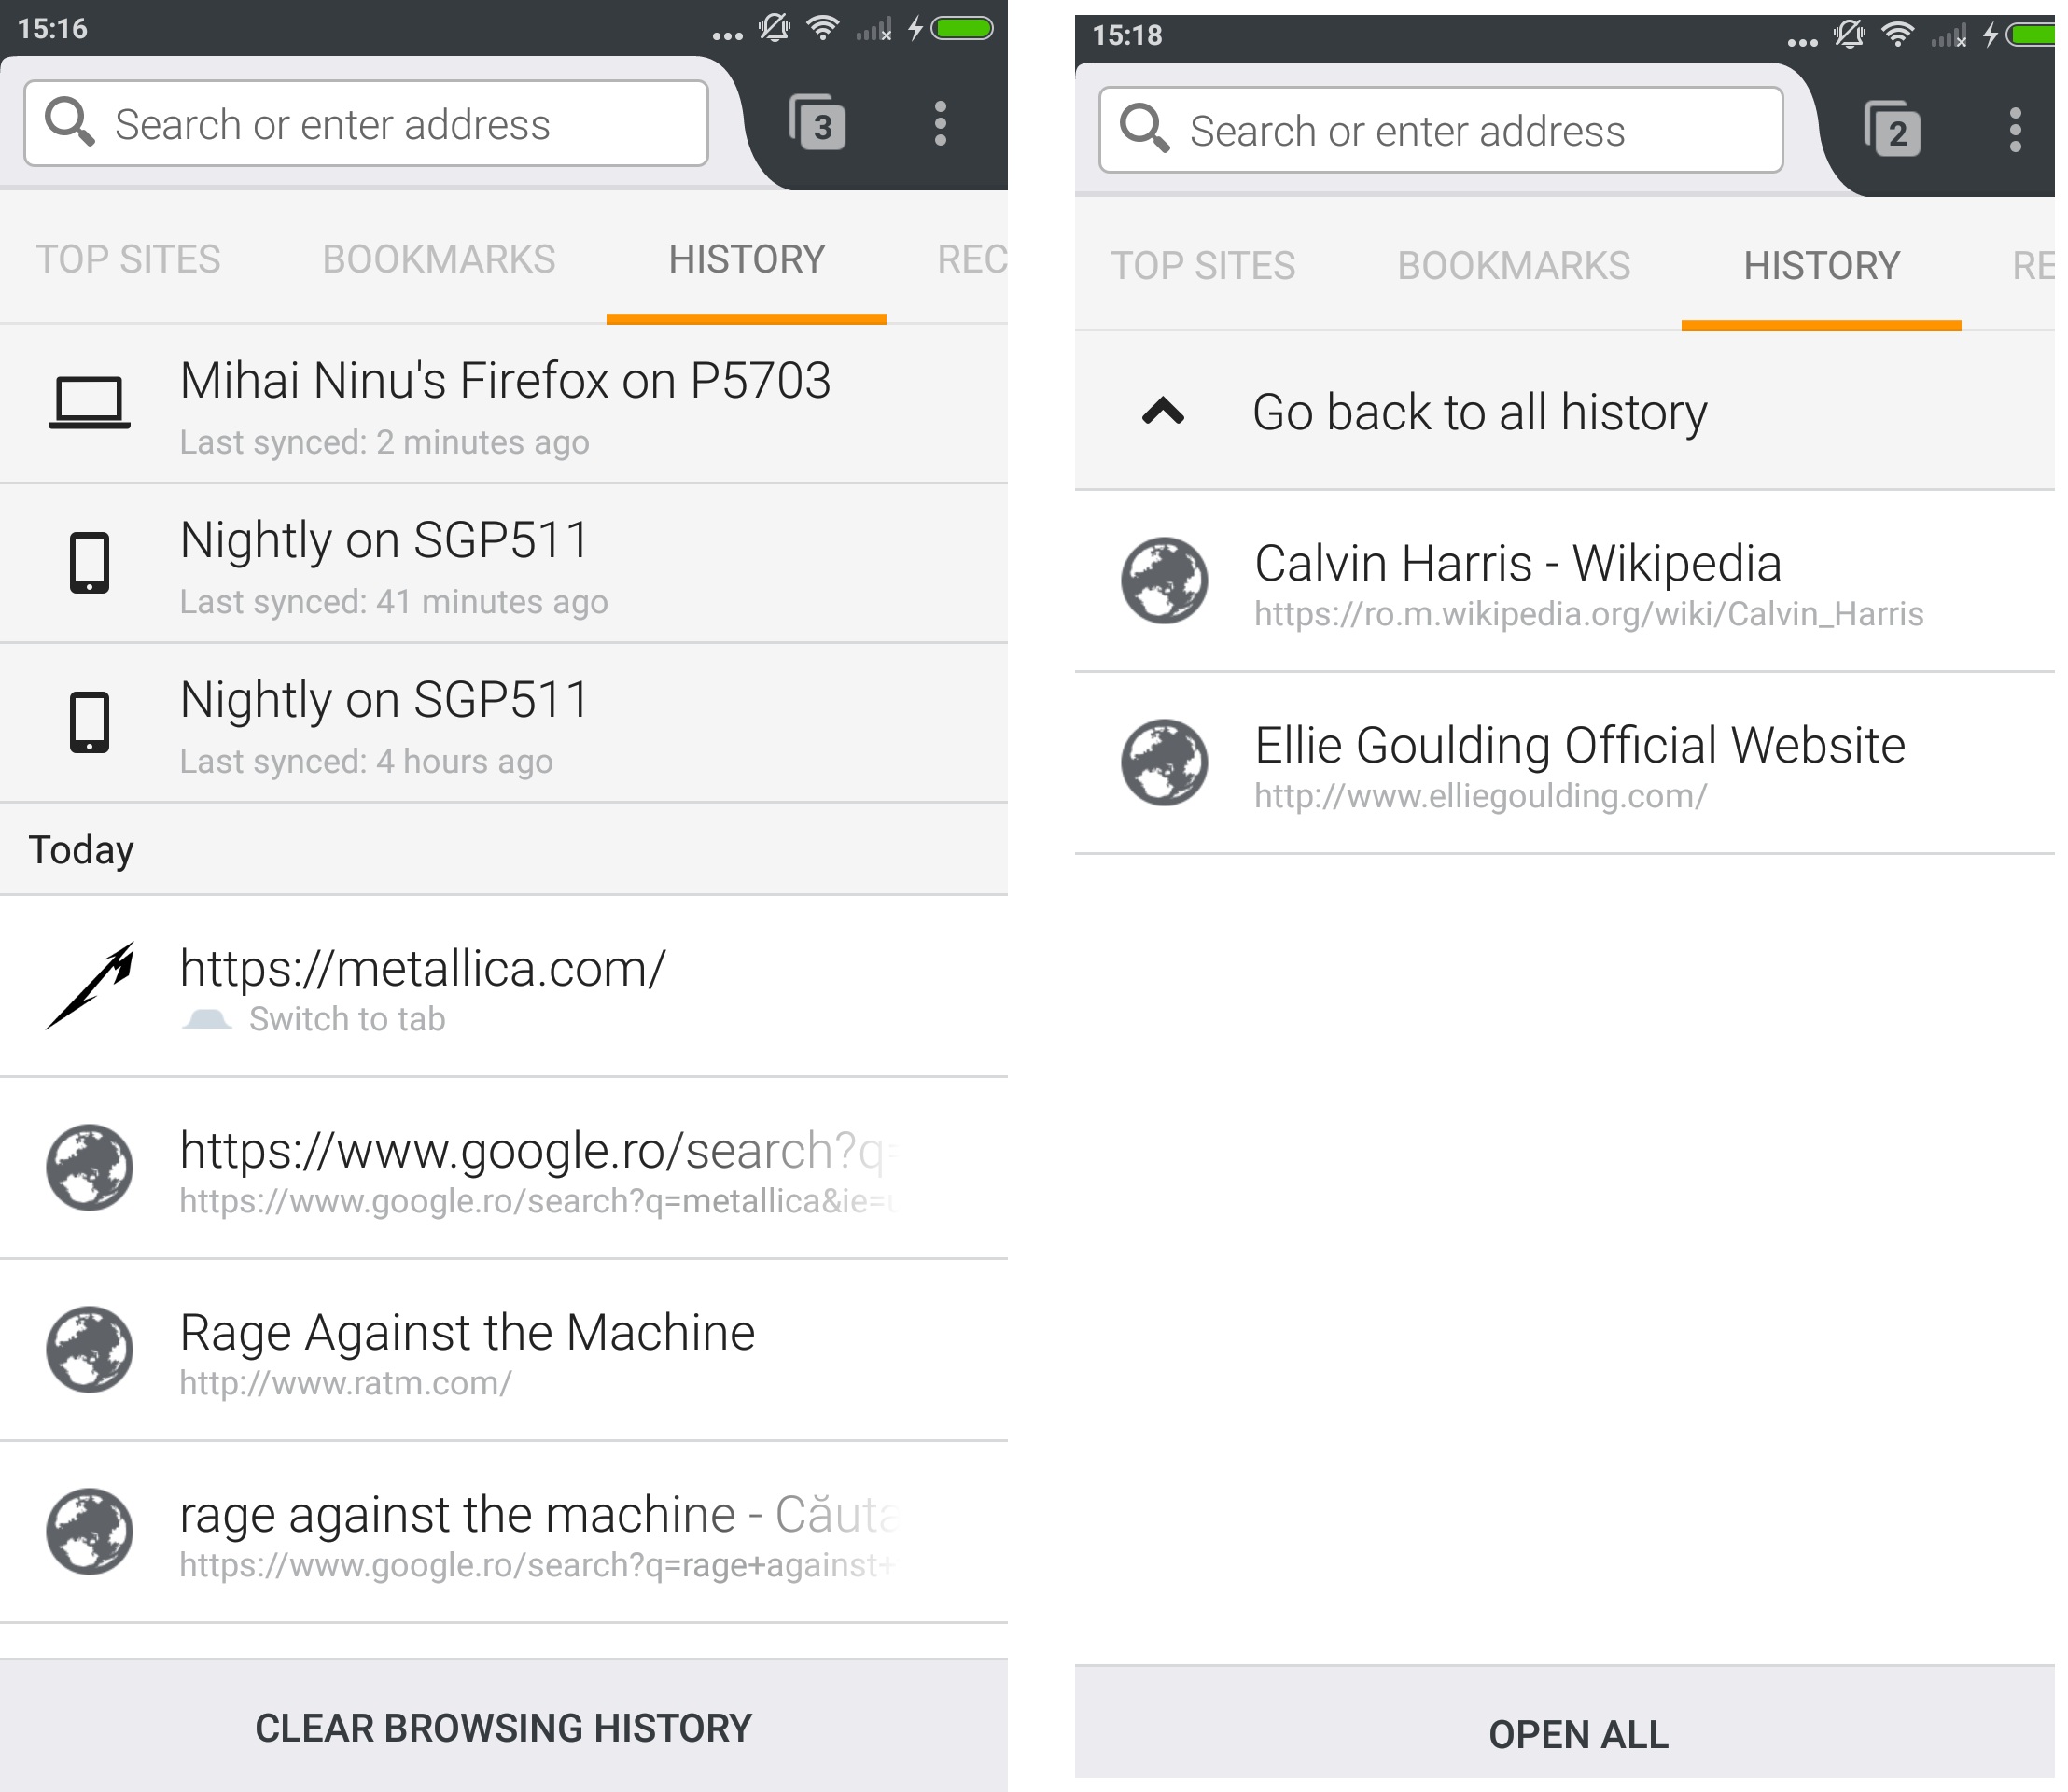Tap the search magnifier in left address bar
This screenshot has width=2068, height=1792.
[x=70, y=122]
